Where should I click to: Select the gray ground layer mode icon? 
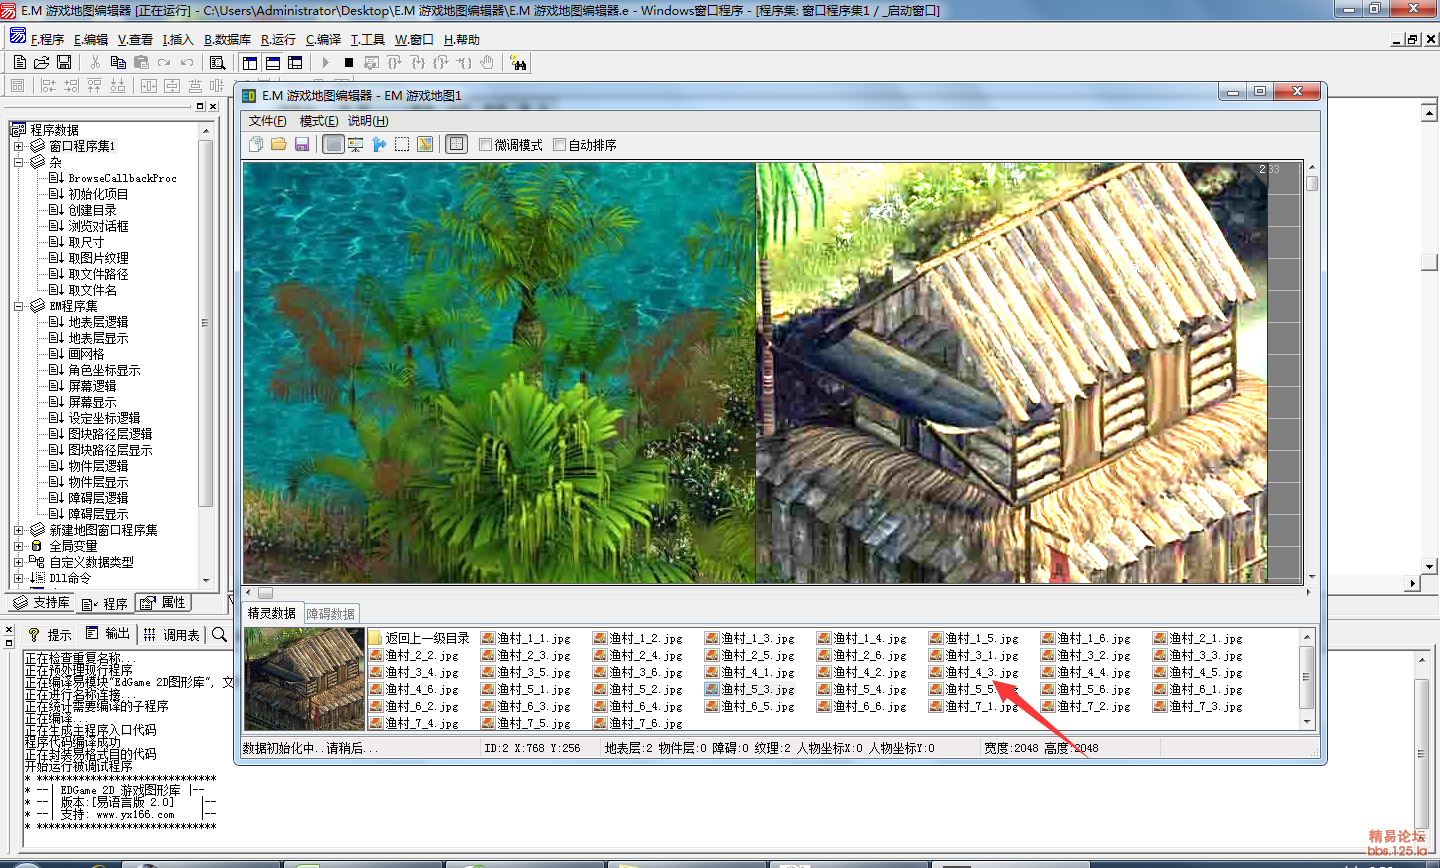point(334,144)
